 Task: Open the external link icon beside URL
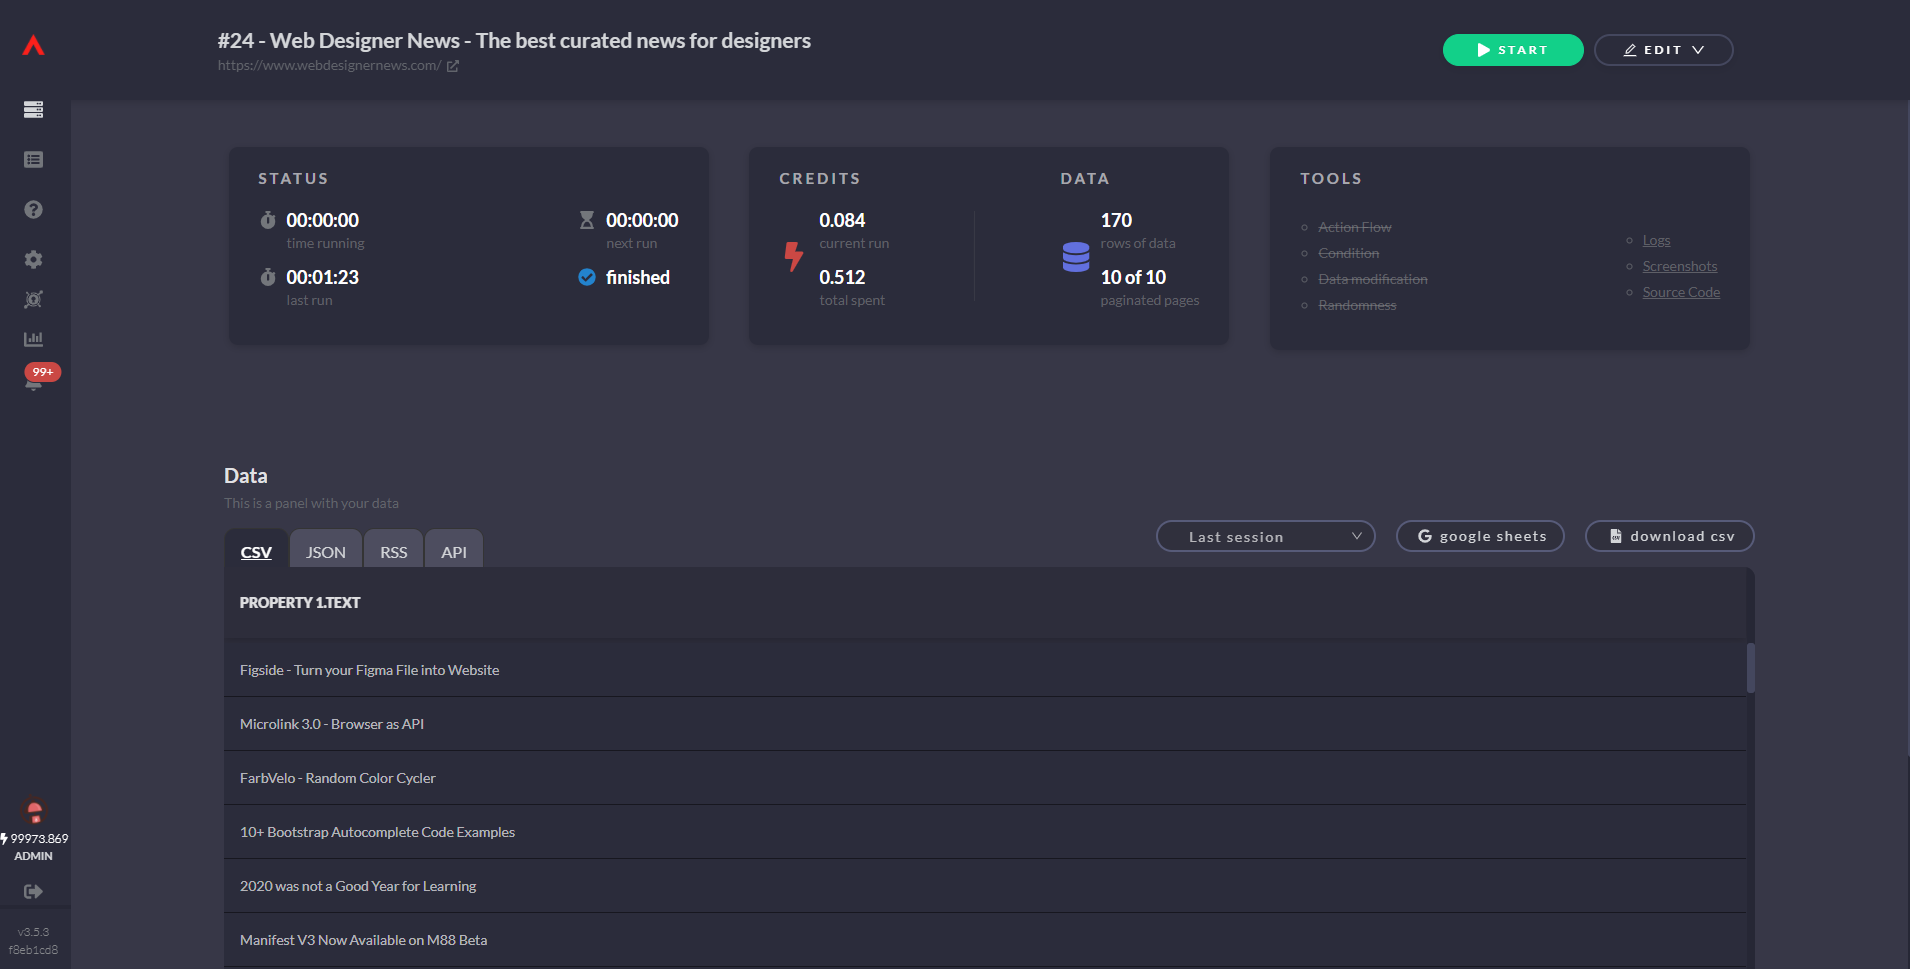[452, 66]
